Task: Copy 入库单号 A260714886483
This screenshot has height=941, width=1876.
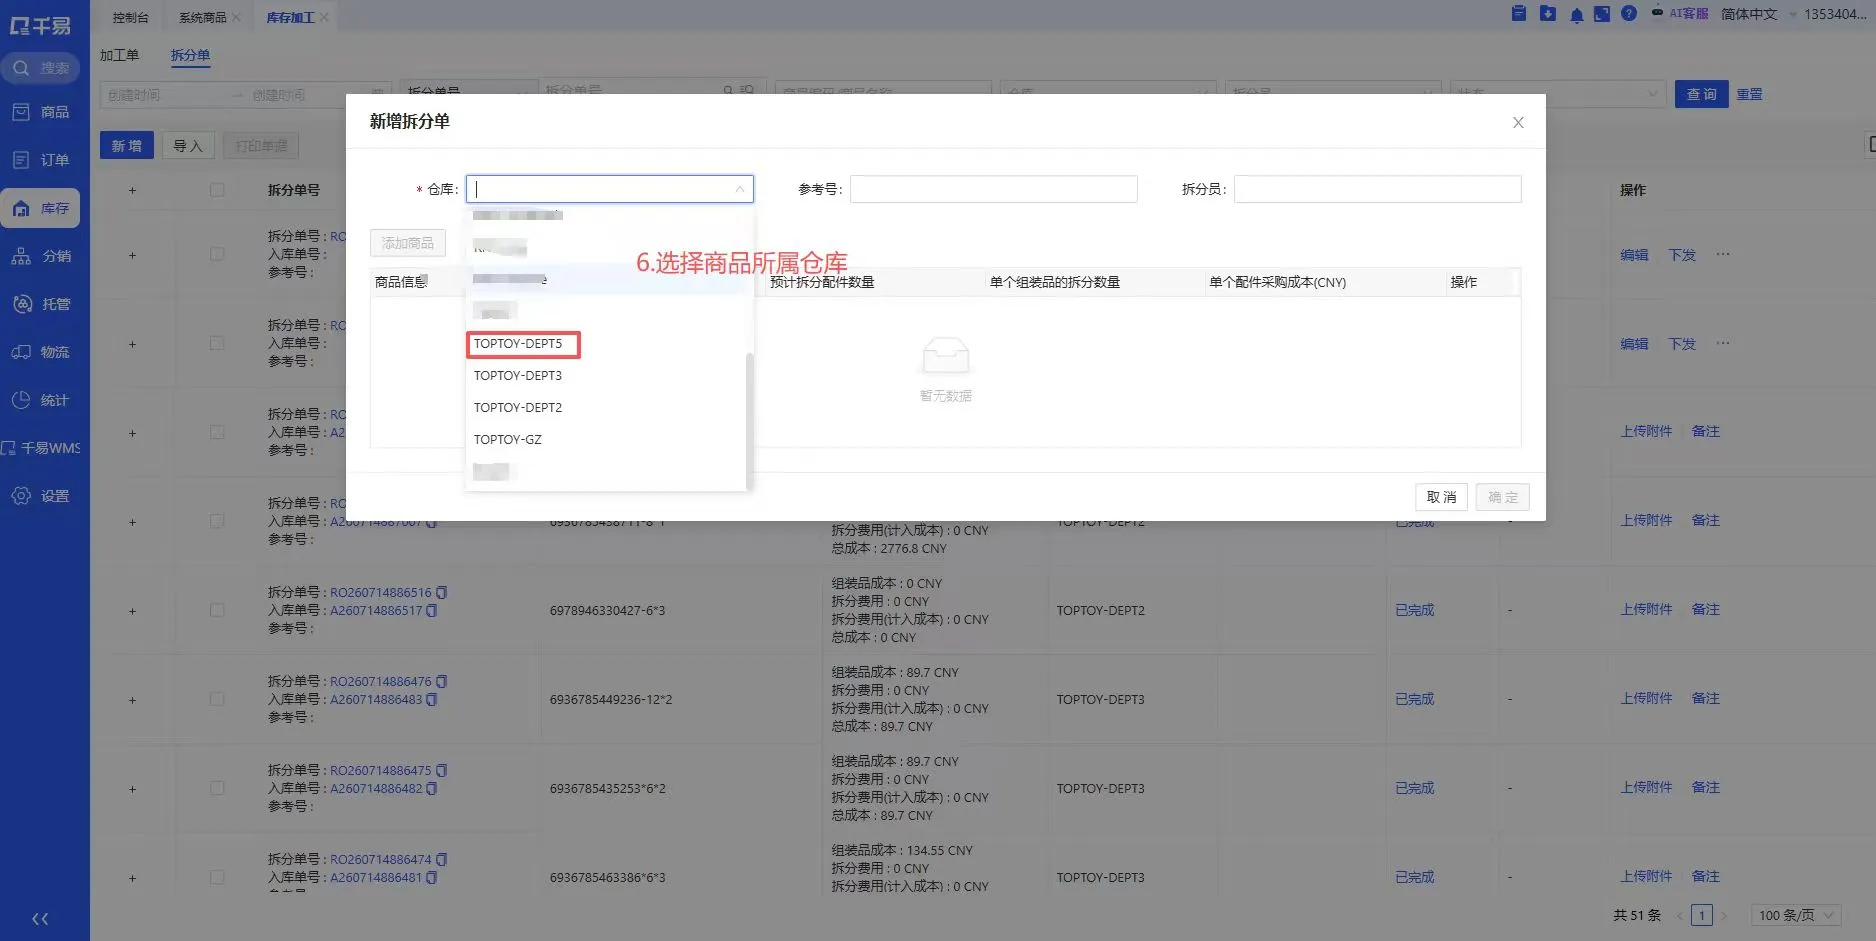Action: pos(432,699)
